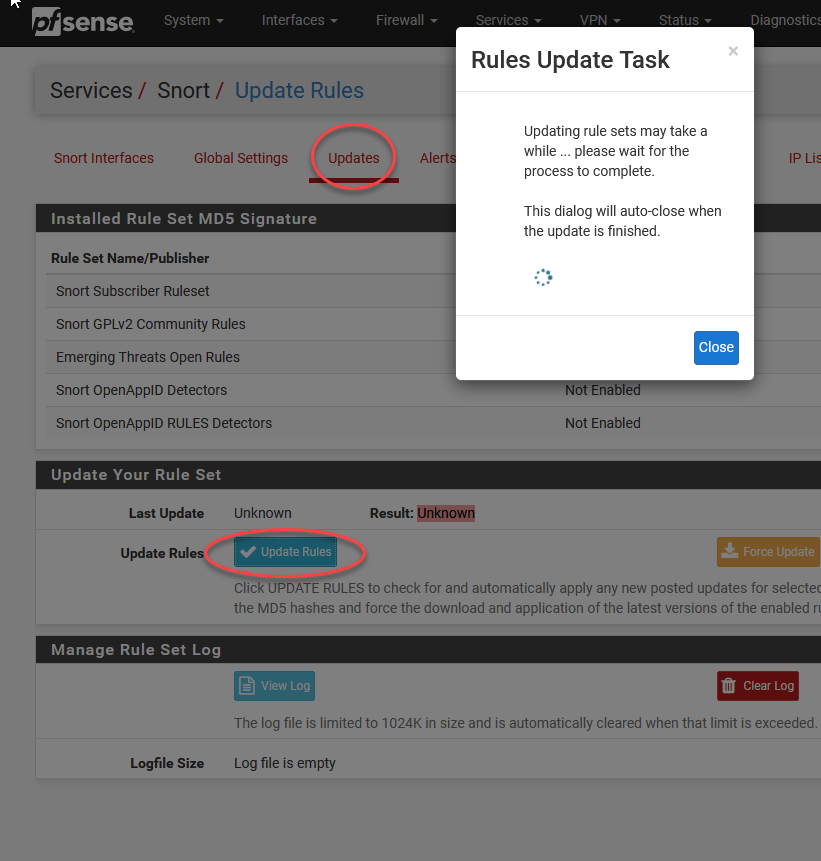Select the Updates tab
Screen dimensions: 821x861
[x=354, y=158]
